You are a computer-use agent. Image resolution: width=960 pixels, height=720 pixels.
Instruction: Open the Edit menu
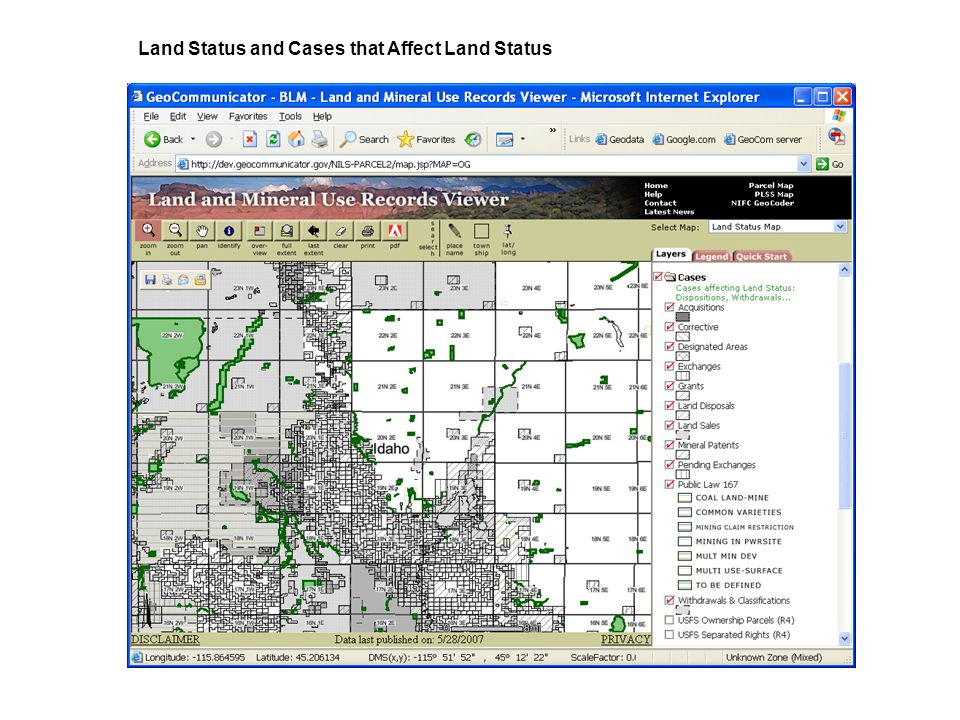(x=178, y=116)
